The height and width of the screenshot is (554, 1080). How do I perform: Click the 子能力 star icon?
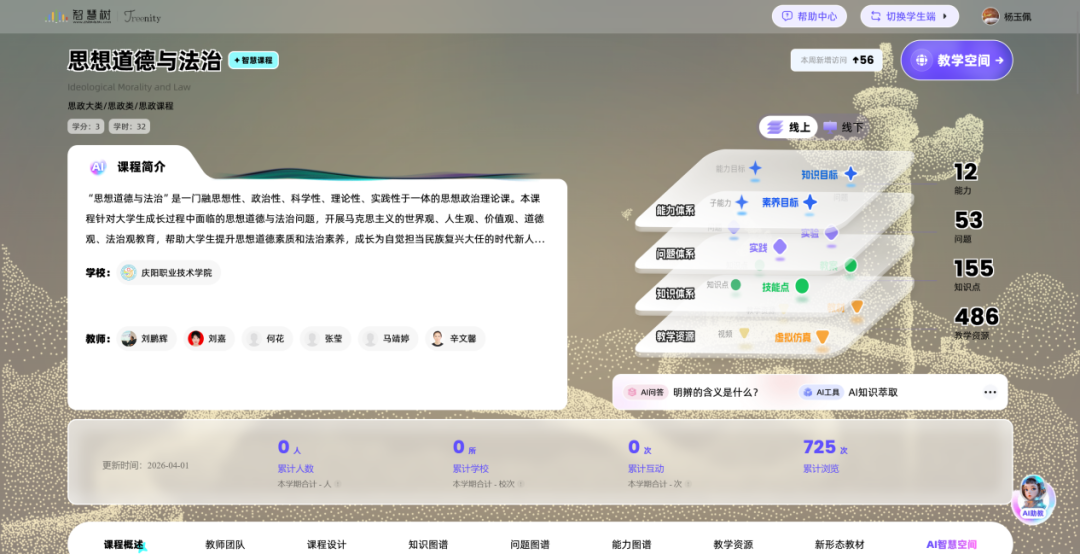[x=741, y=202]
